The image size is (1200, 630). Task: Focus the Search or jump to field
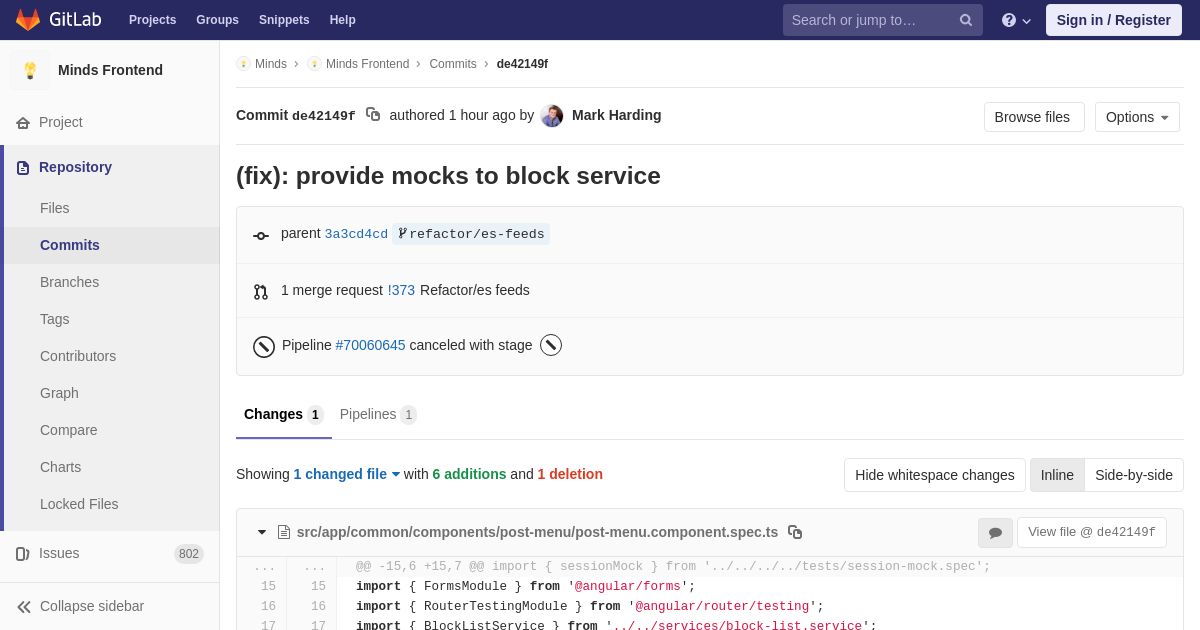click(882, 20)
